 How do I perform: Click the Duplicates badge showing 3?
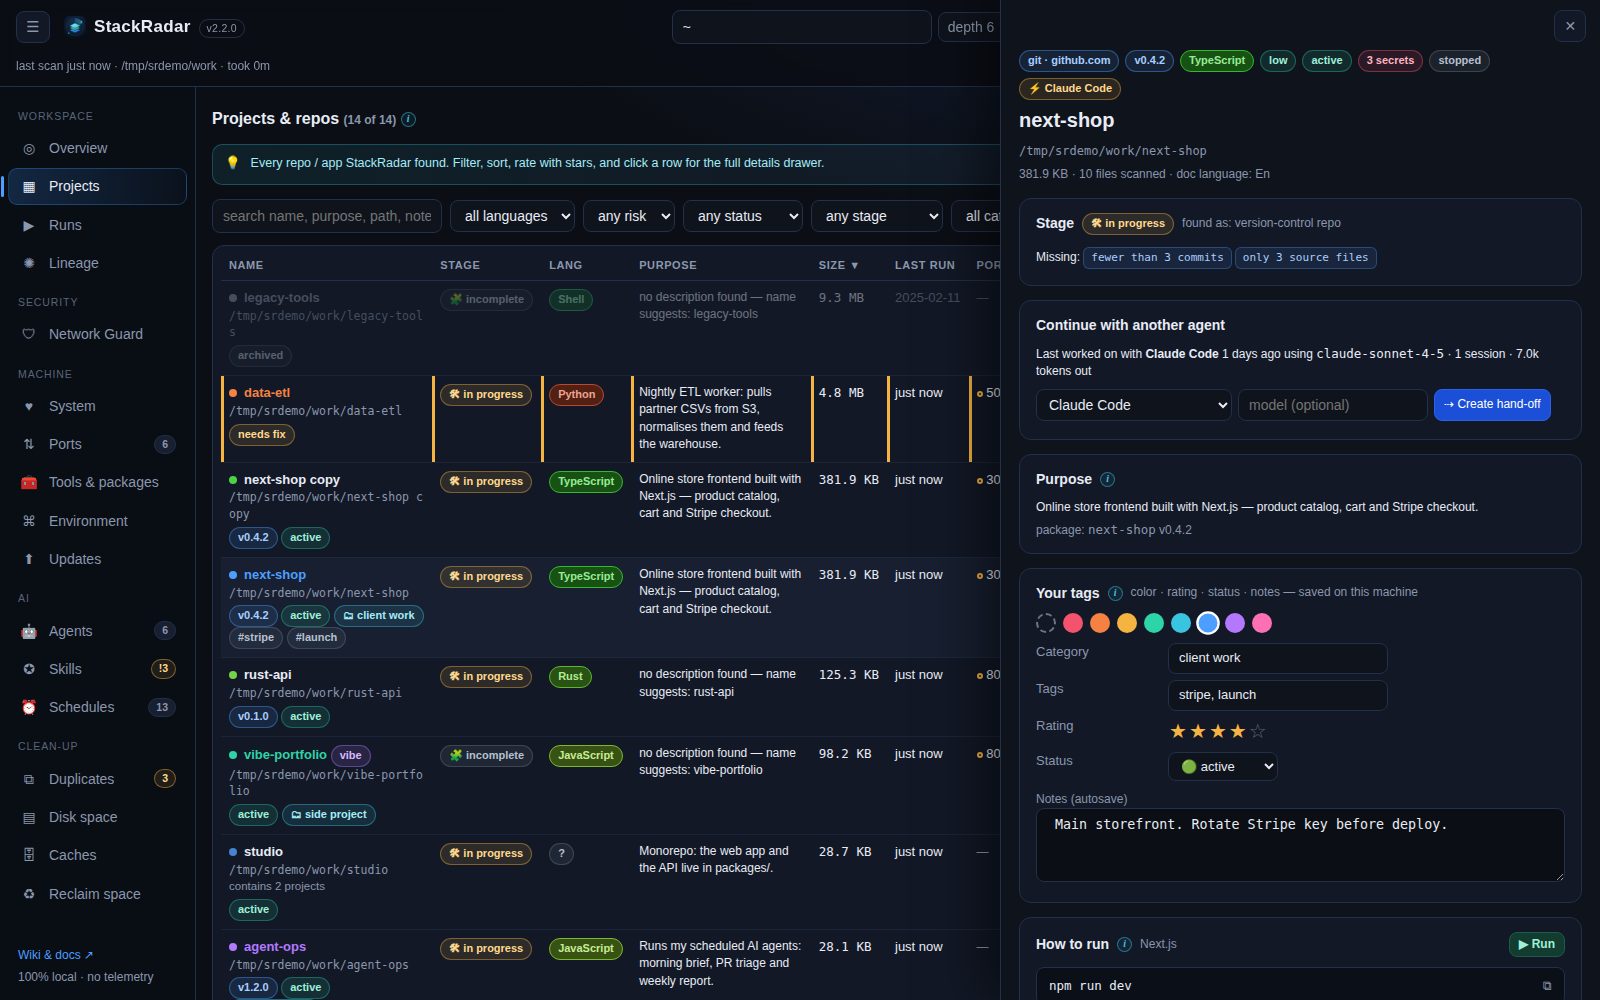click(x=165, y=779)
